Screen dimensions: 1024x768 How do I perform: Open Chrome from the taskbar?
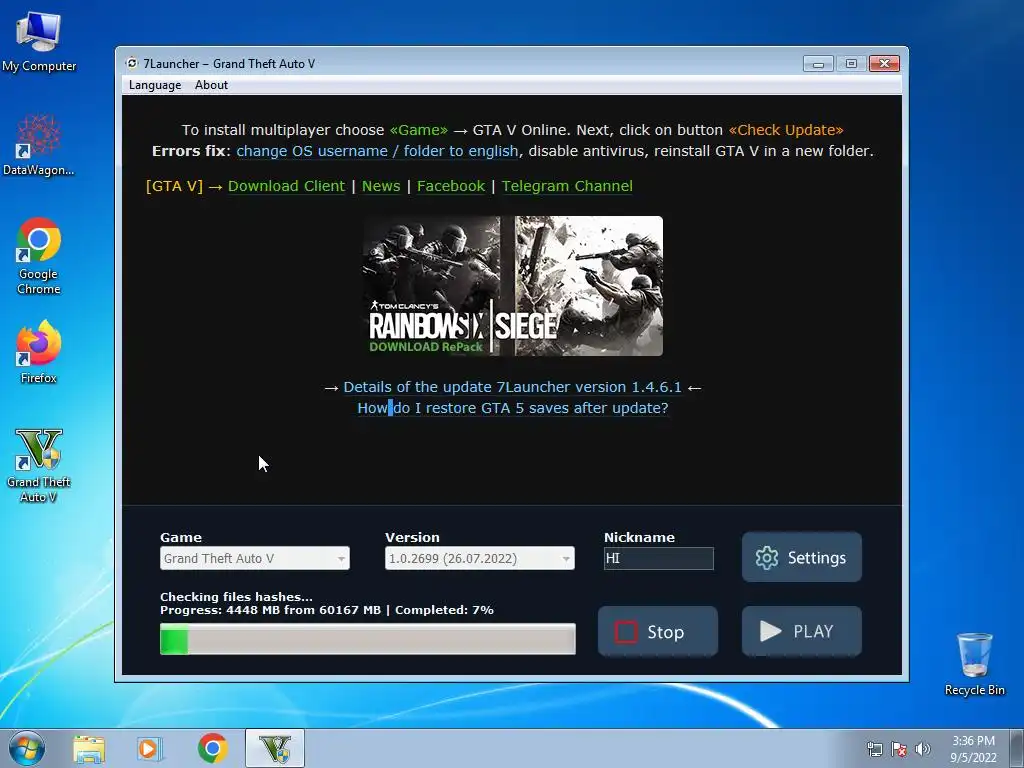pyautogui.click(x=212, y=748)
